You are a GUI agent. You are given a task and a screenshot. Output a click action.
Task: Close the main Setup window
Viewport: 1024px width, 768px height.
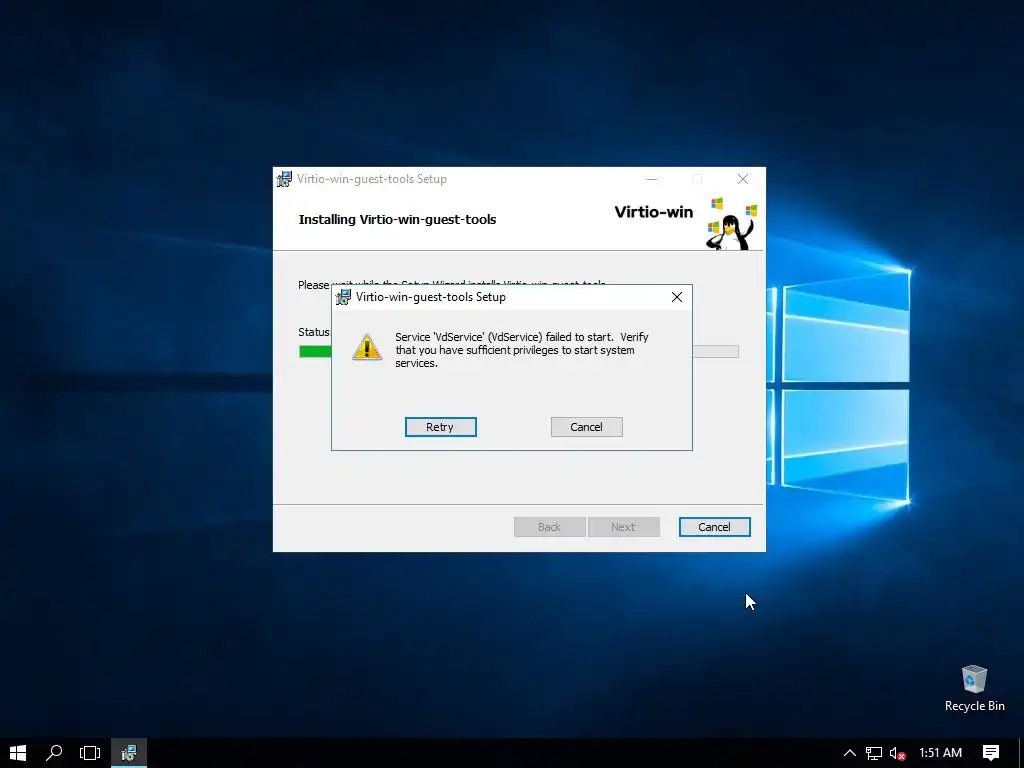[x=743, y=179]
